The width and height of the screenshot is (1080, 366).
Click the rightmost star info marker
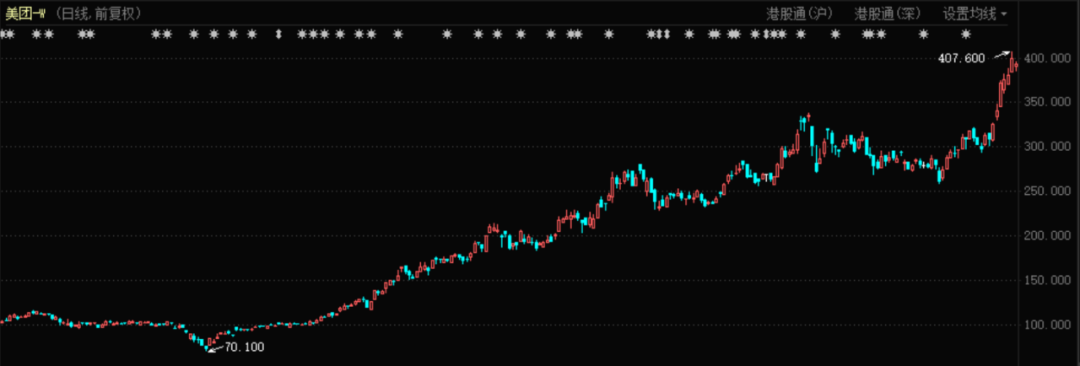tap(966, 34)
